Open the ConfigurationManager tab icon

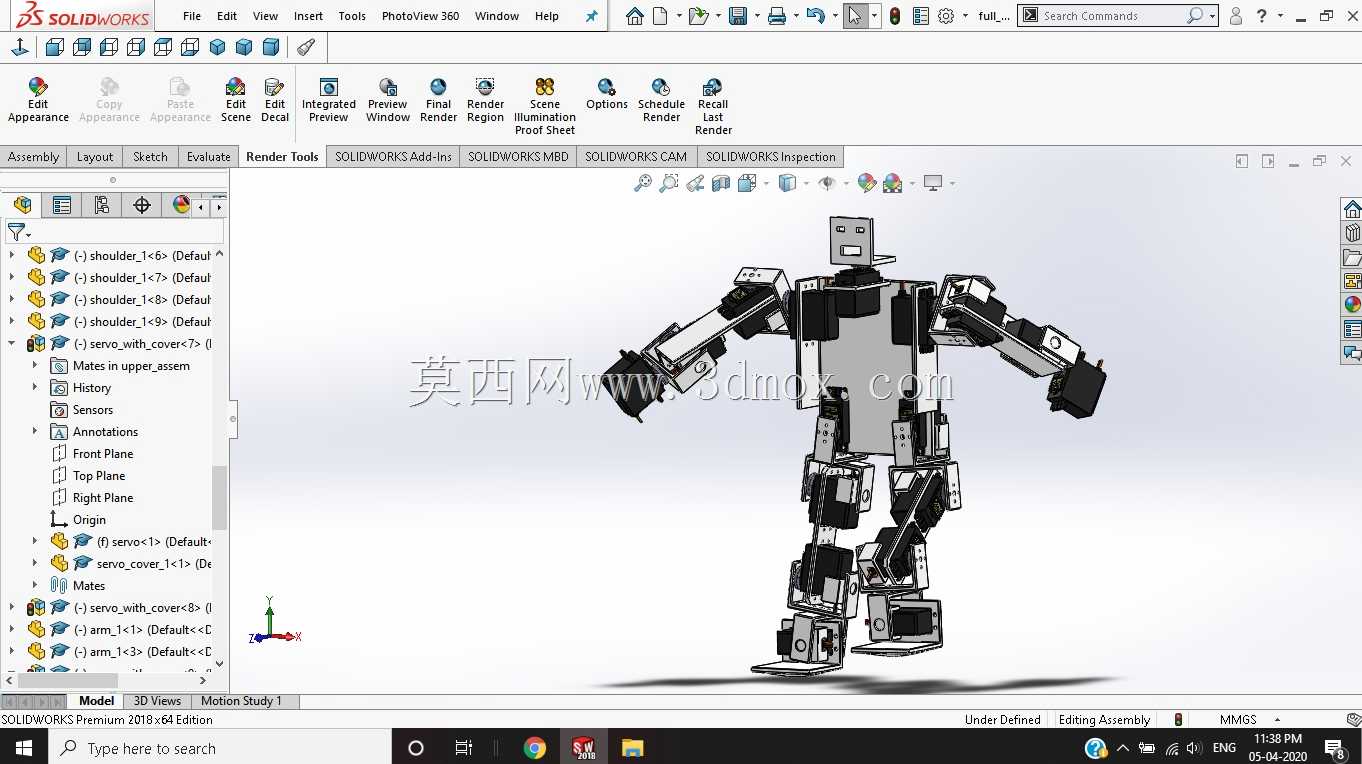tap(102, 205)
